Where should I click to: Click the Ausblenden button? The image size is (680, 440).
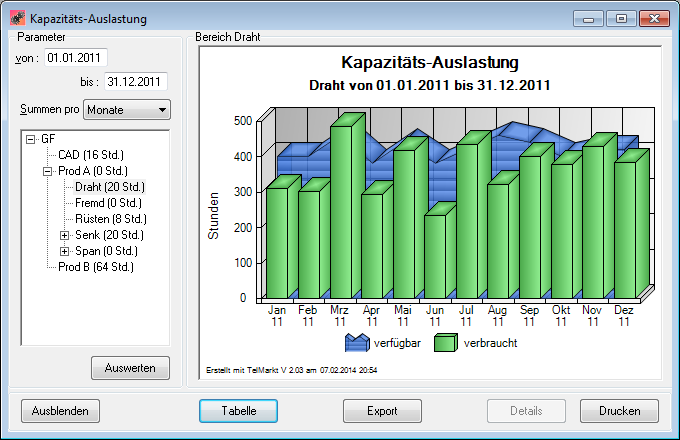coord(60,411)
